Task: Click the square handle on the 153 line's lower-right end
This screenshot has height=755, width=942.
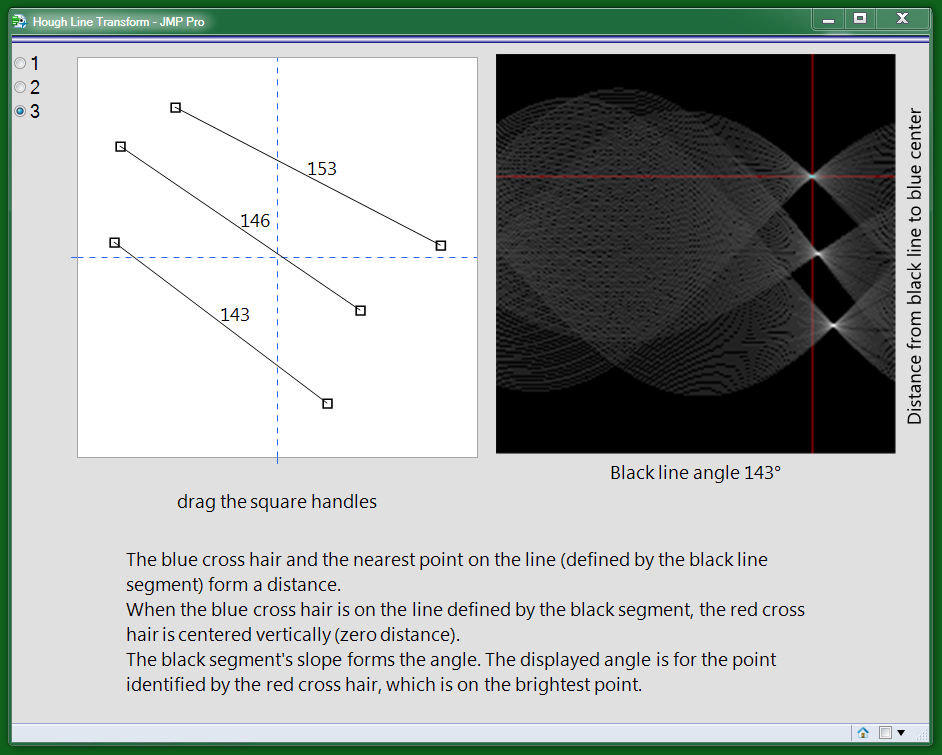Action: (440, 244)
